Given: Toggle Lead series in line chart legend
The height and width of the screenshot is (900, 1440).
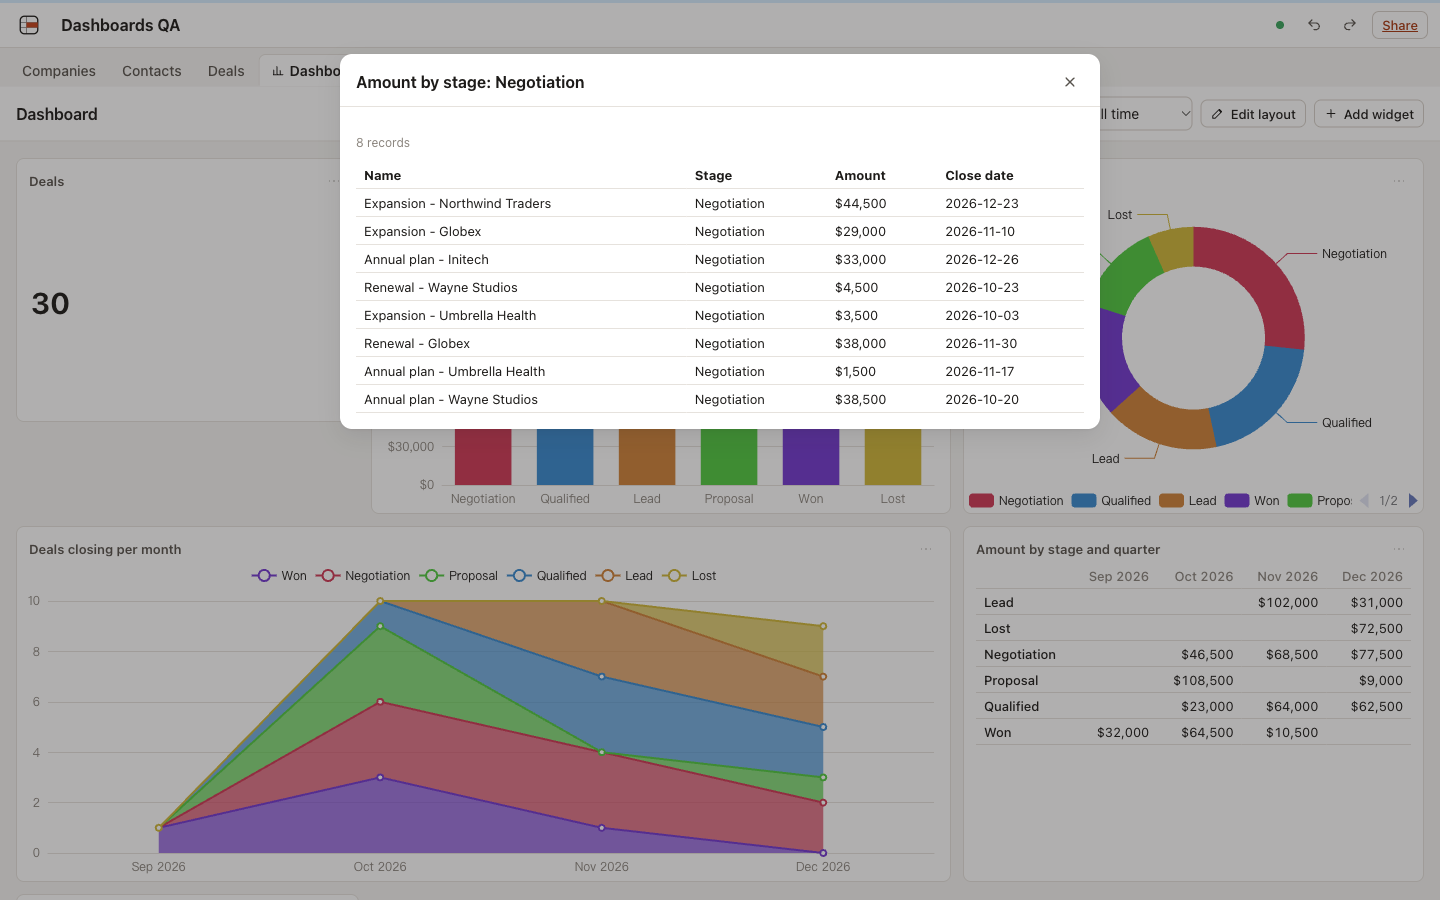Looking at the screenshot, I should click(x=624, y=576).
